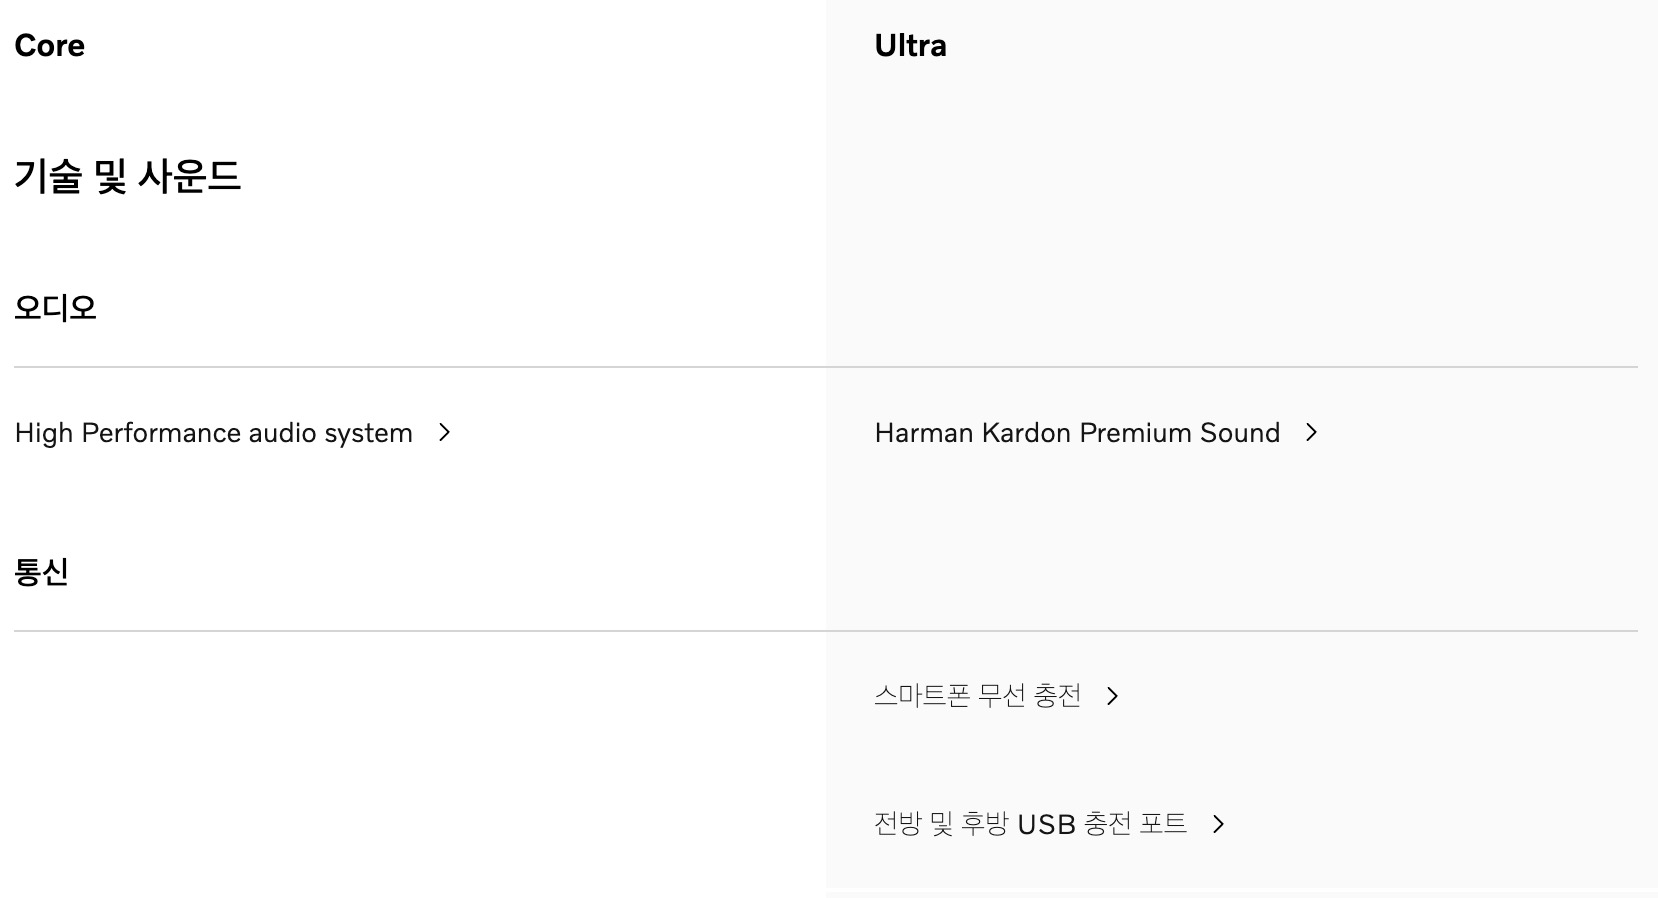Image resolution: width=1658 pixels, height=898 pixels.
Task: Select the Ultra trim heading
Action: pyautogui.click(x=910, y=46)
